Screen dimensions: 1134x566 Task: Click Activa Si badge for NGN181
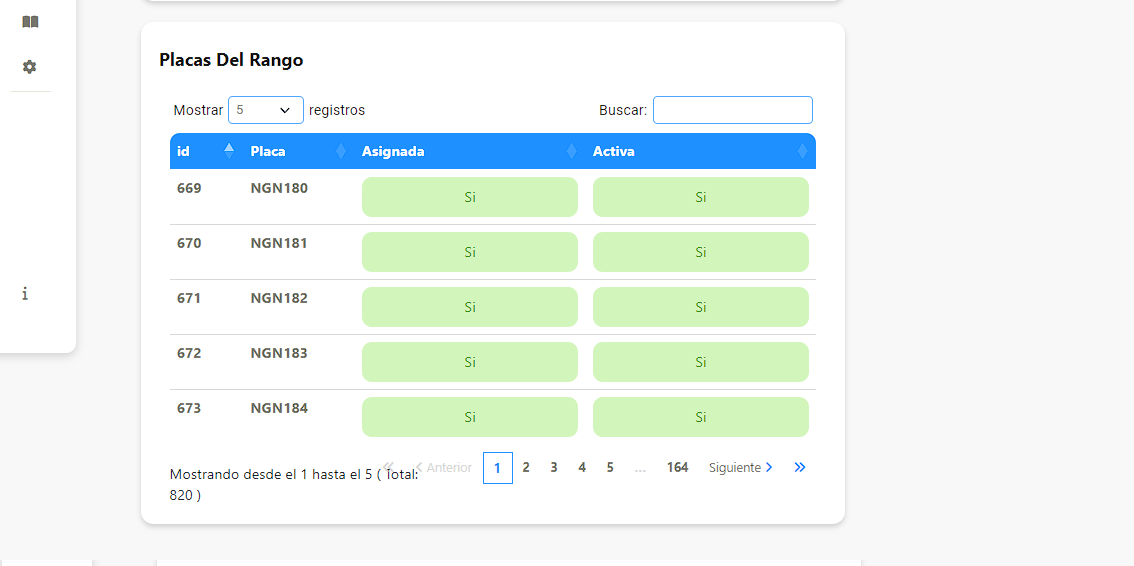[700, 252]
